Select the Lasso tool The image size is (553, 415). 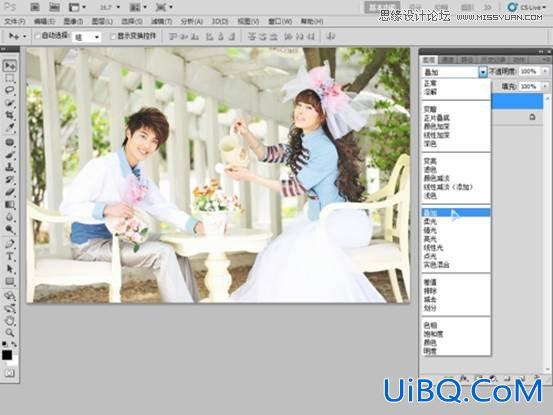tap(10, 90)
